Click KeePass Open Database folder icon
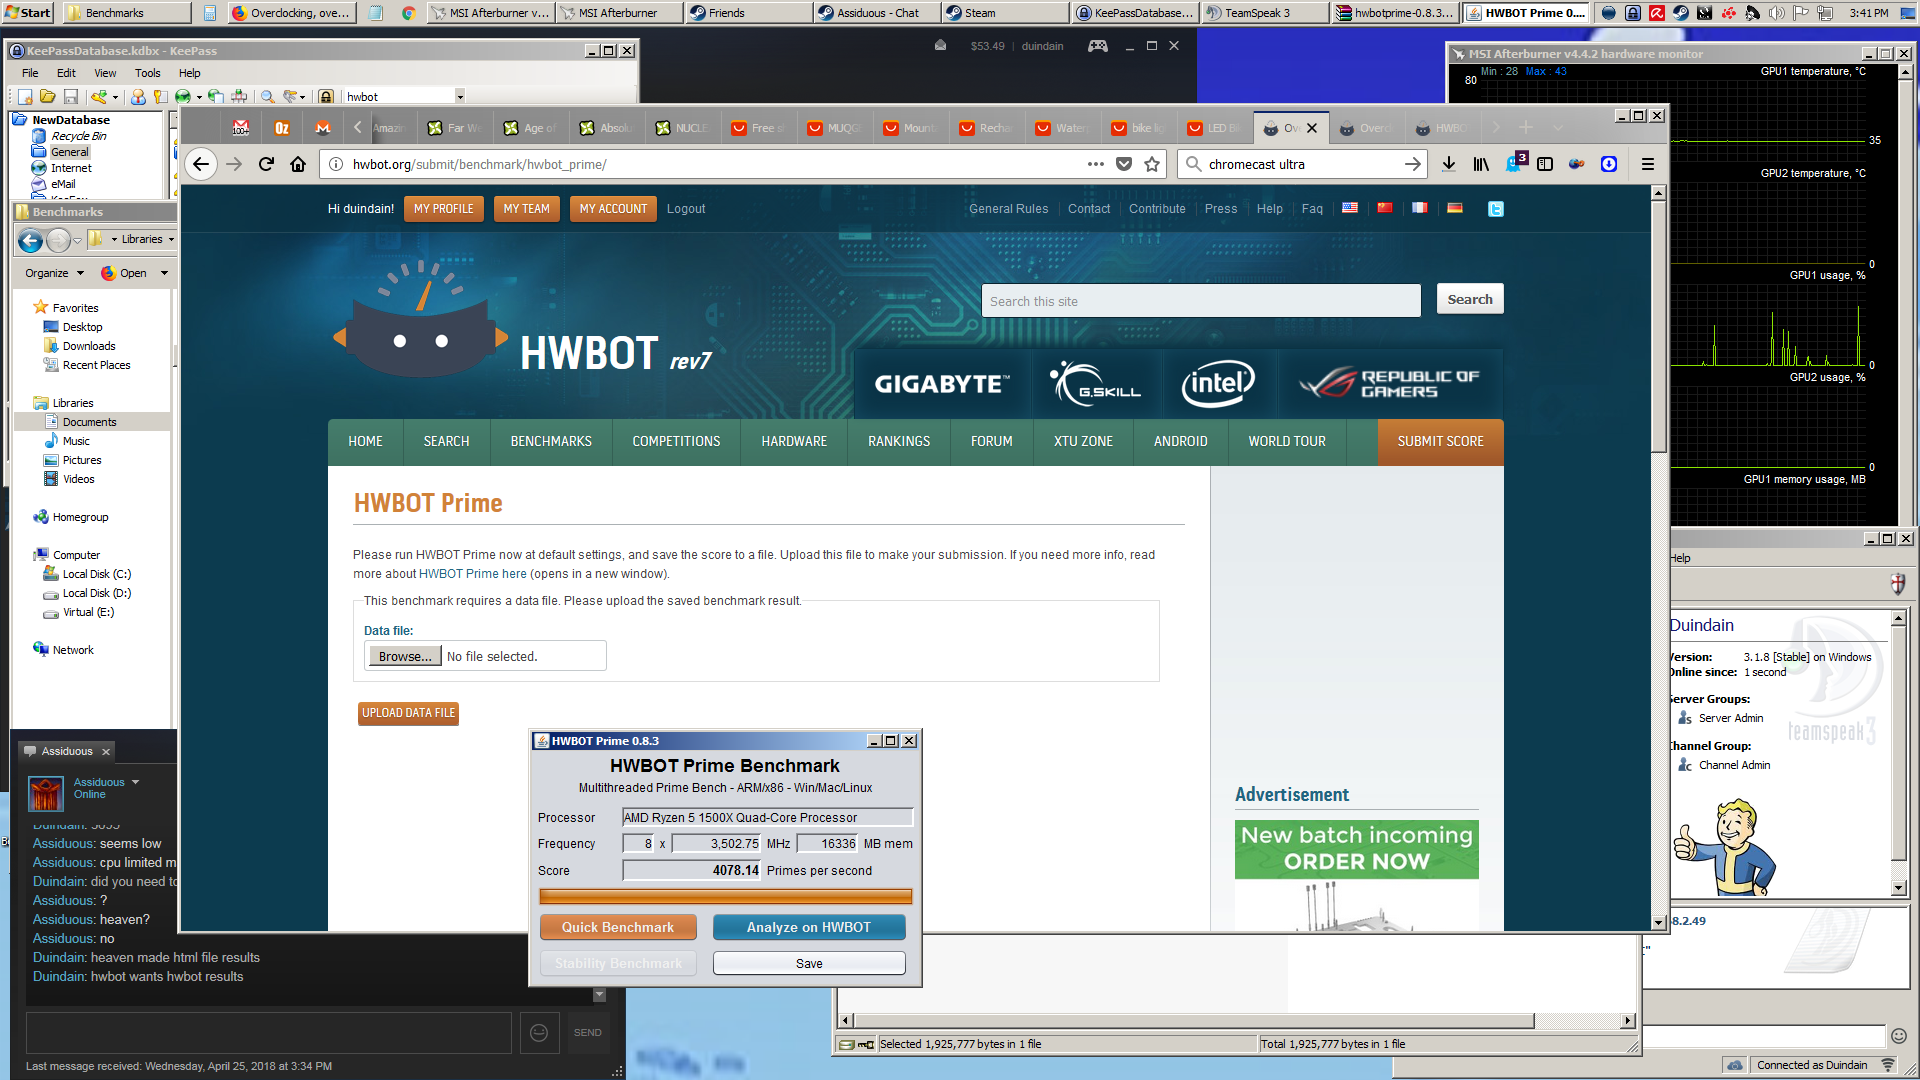The image size is (1920, 1080). click(x=47, y=96)
